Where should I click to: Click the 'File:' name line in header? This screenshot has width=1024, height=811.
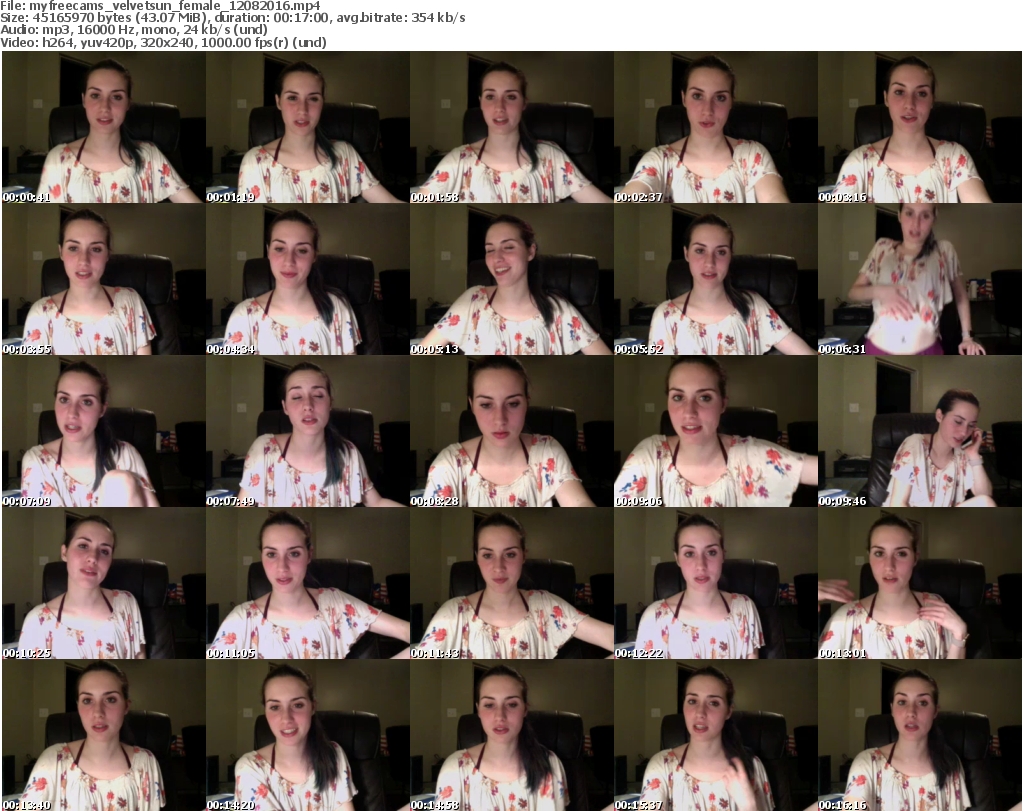[160, 6]
